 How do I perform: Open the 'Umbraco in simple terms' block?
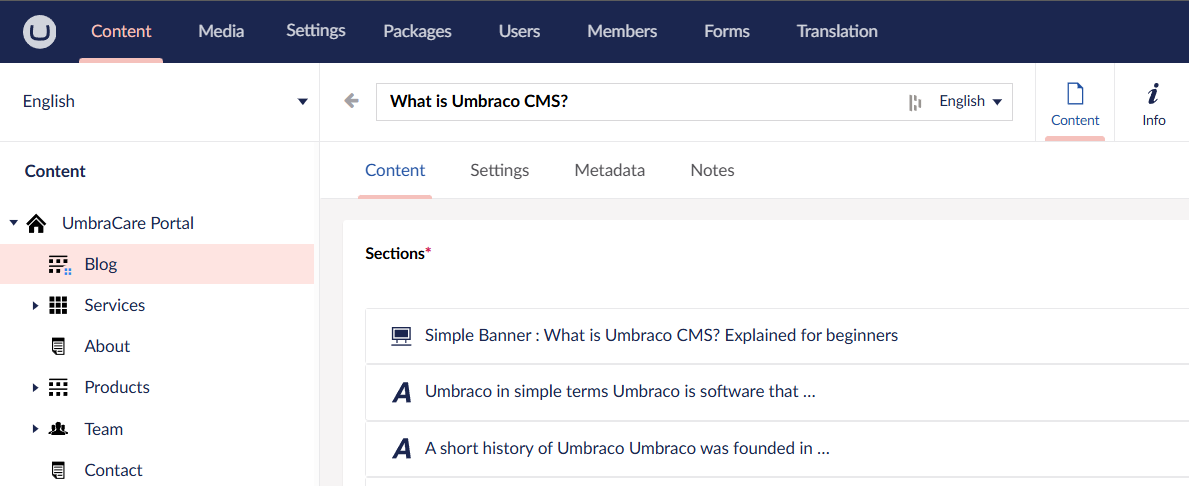tap(777, 392)
